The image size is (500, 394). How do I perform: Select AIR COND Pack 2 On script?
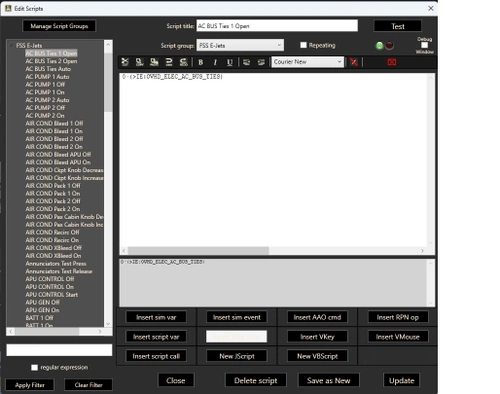(53, 209)
